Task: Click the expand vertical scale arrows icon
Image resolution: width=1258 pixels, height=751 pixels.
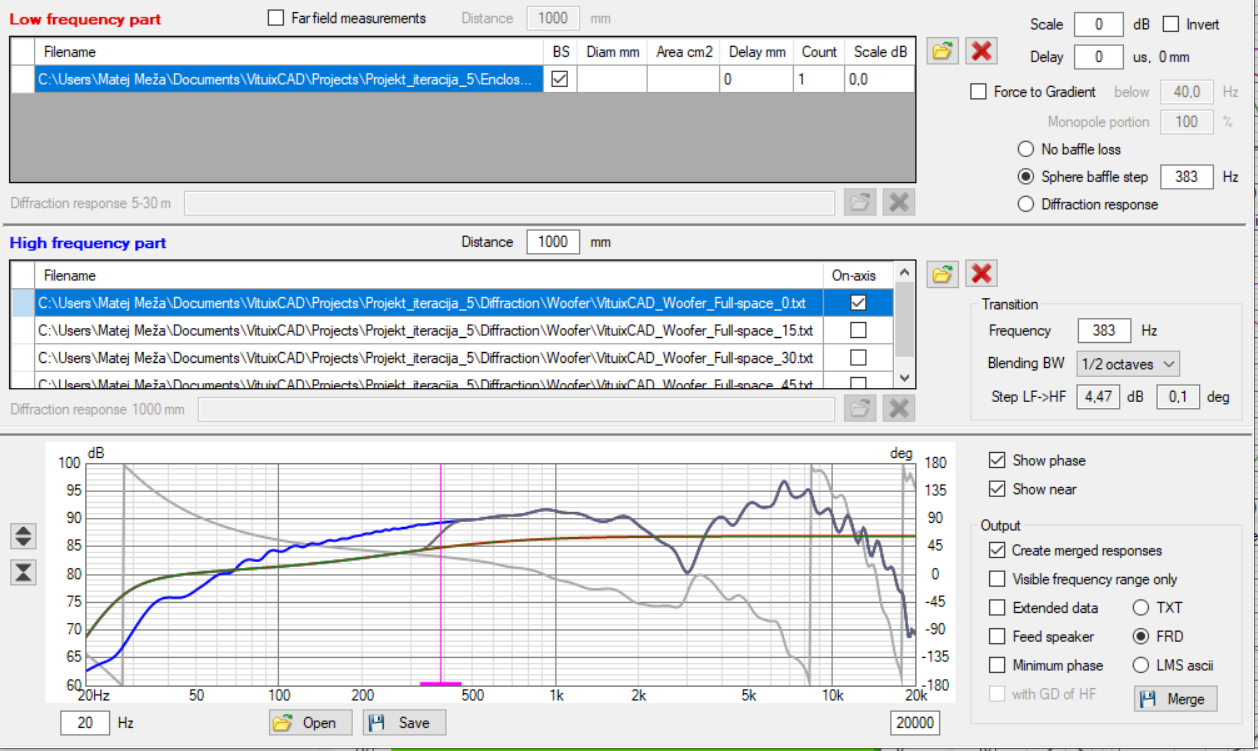Action: coord(24,536)
